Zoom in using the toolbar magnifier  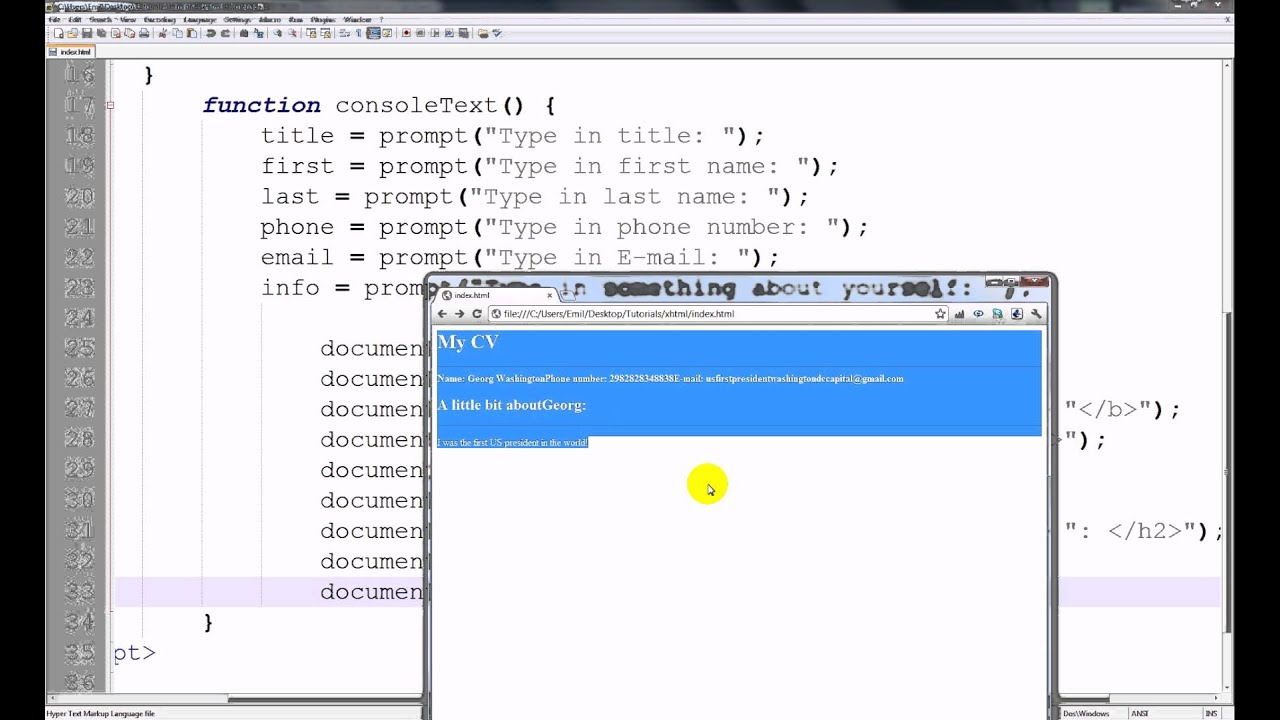(x=277, y=33)
